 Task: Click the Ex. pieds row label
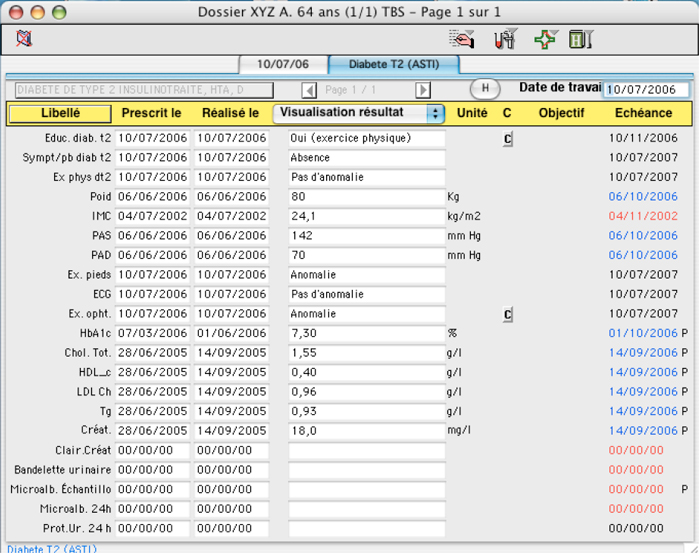[x=89, y=275]
